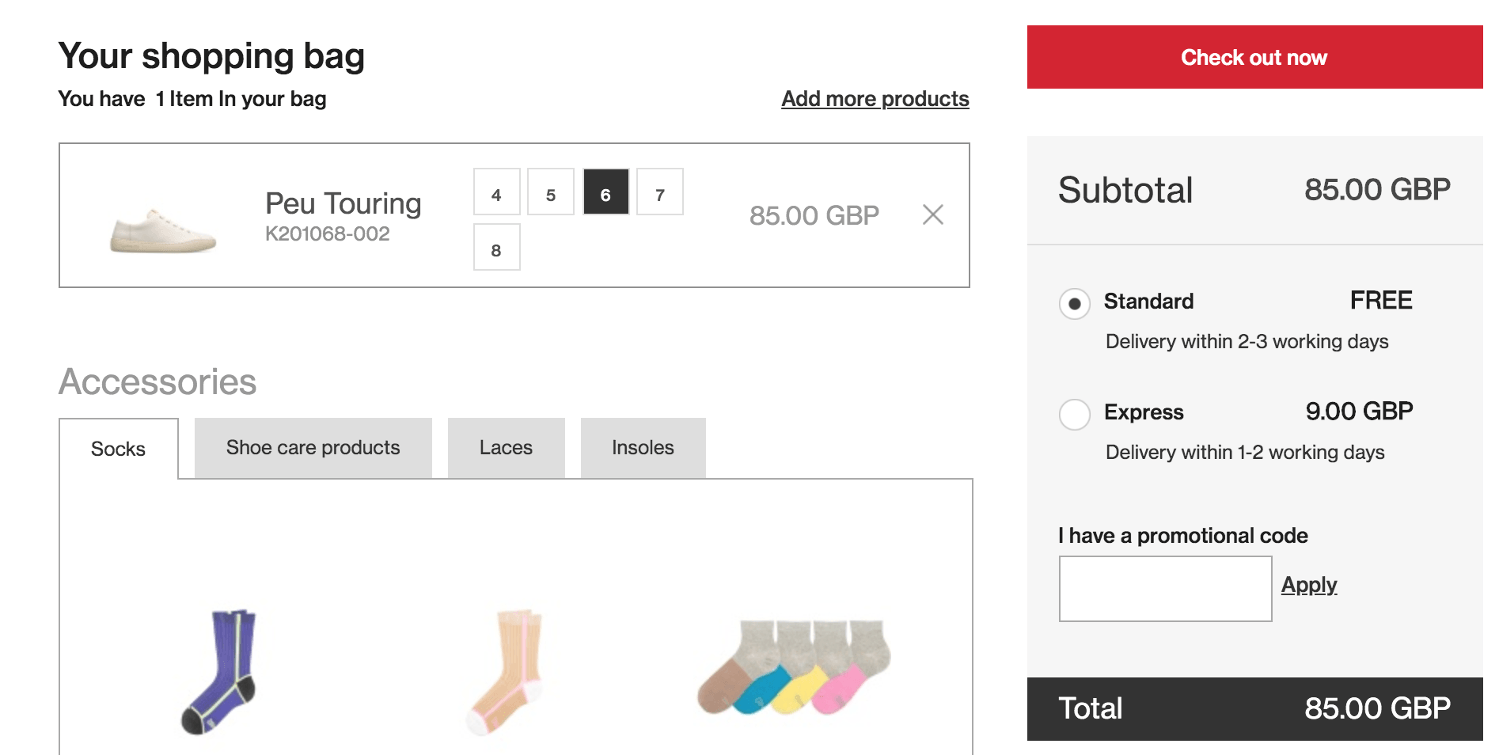Screen dimensions: 1500x755
Task: Click the selected size 6 box
Action: click(x=606, y=192)
